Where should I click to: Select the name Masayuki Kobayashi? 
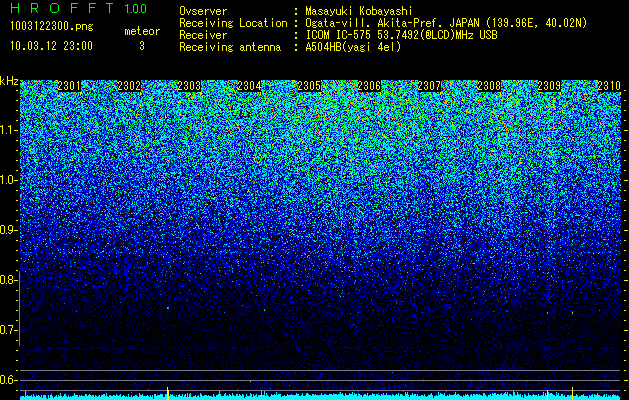click(x=359, y=11)
